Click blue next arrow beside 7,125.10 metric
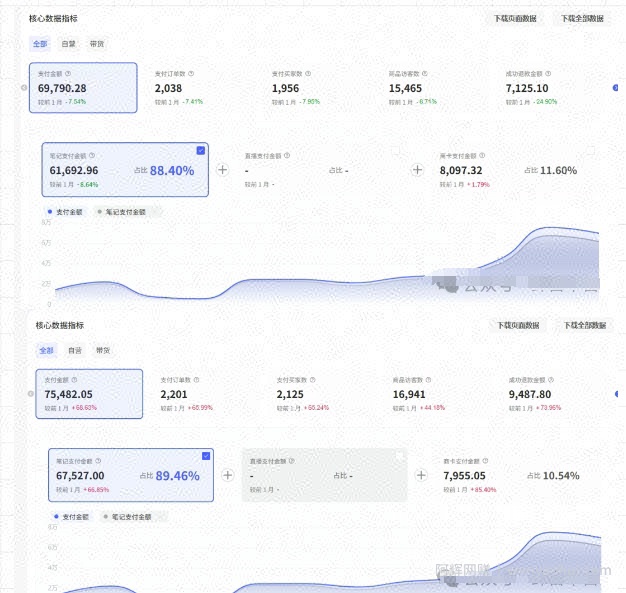 click(615, 87)
